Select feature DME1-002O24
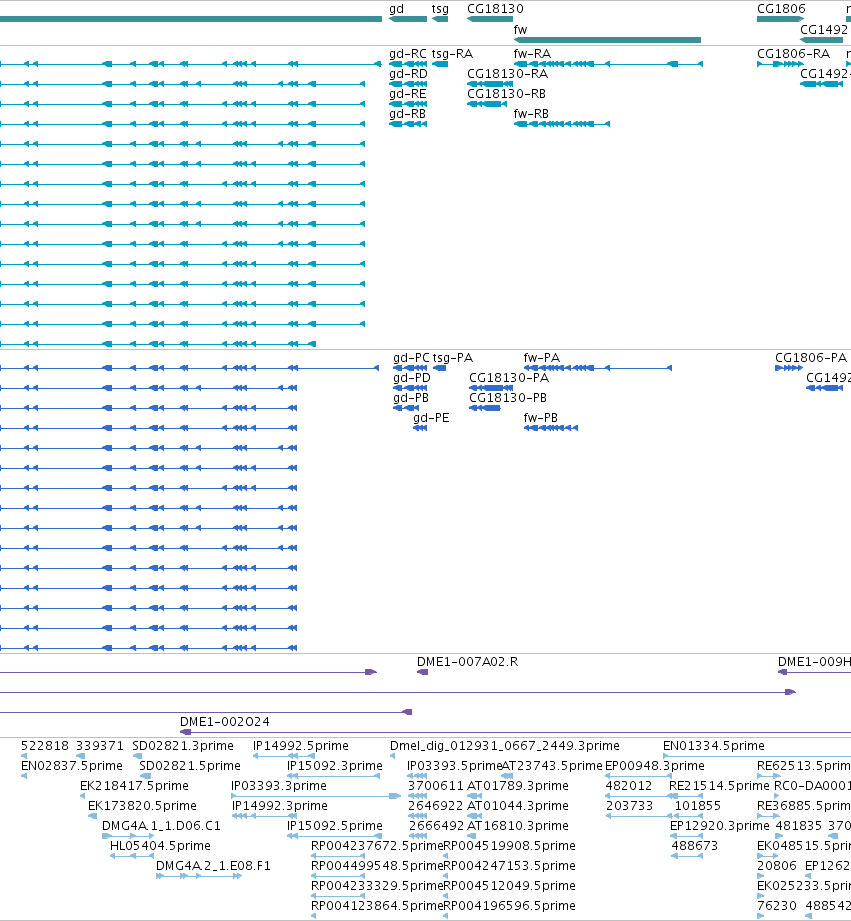The image size is (851, 921). click(x=225, y=722)
